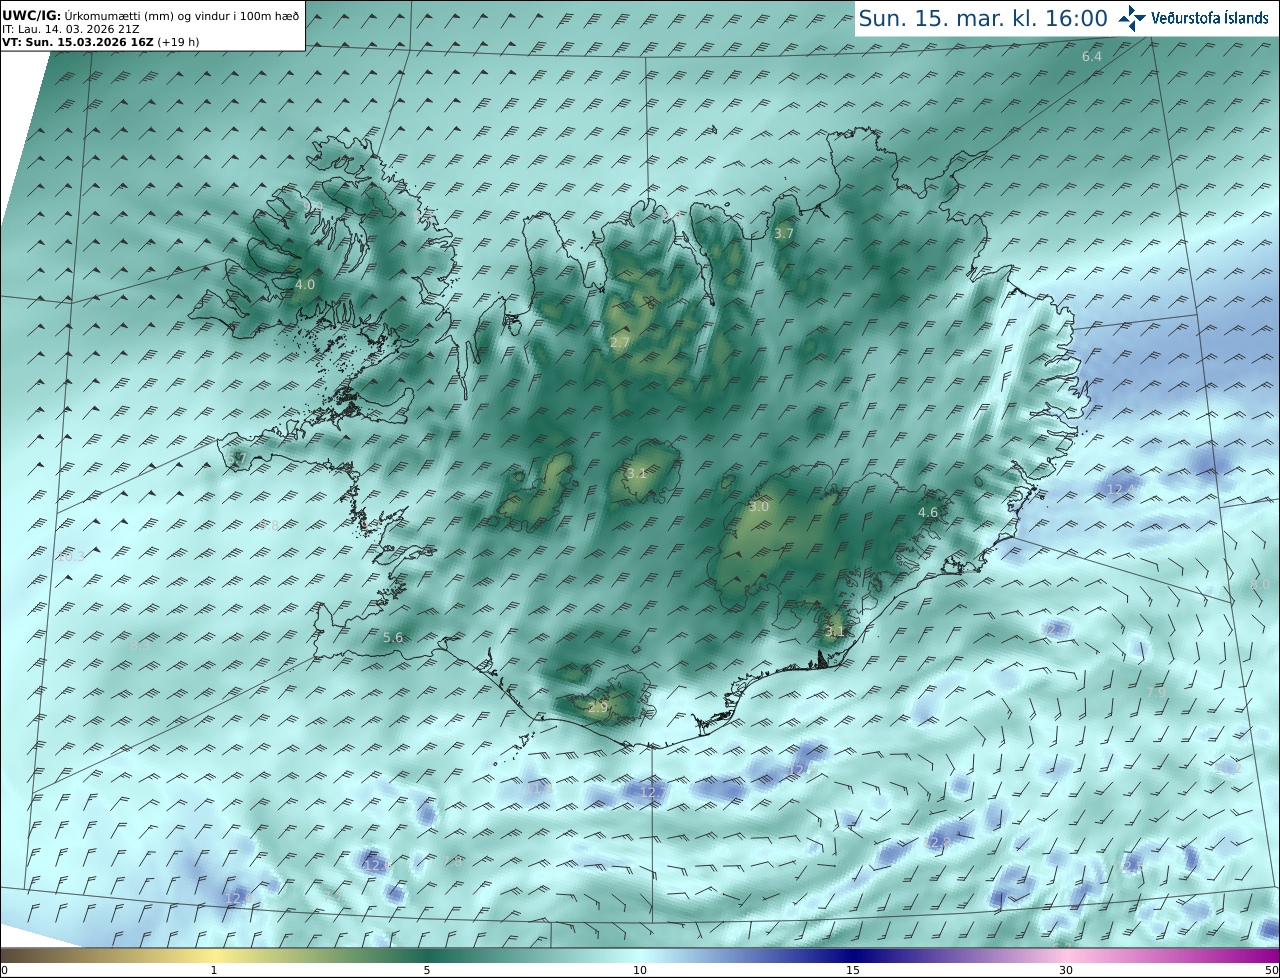This screenshot has height=978, width=1280.
Task: Click the colorbar tick label 10
Action: (x=640, y=970)
